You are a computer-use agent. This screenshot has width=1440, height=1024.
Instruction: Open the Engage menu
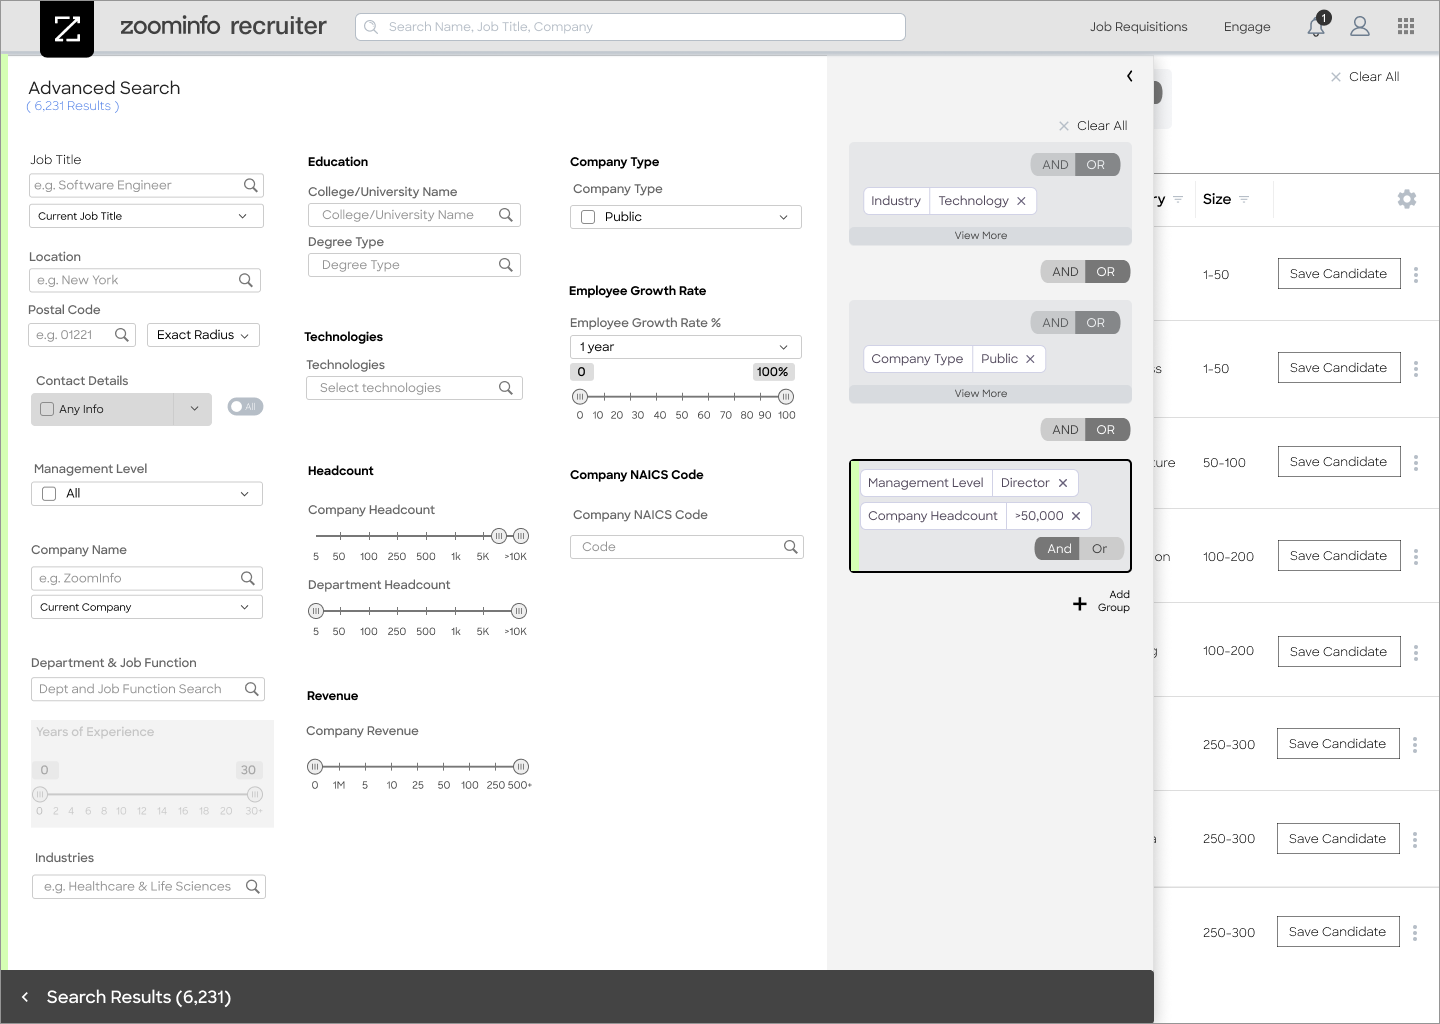pos(1247,27)
